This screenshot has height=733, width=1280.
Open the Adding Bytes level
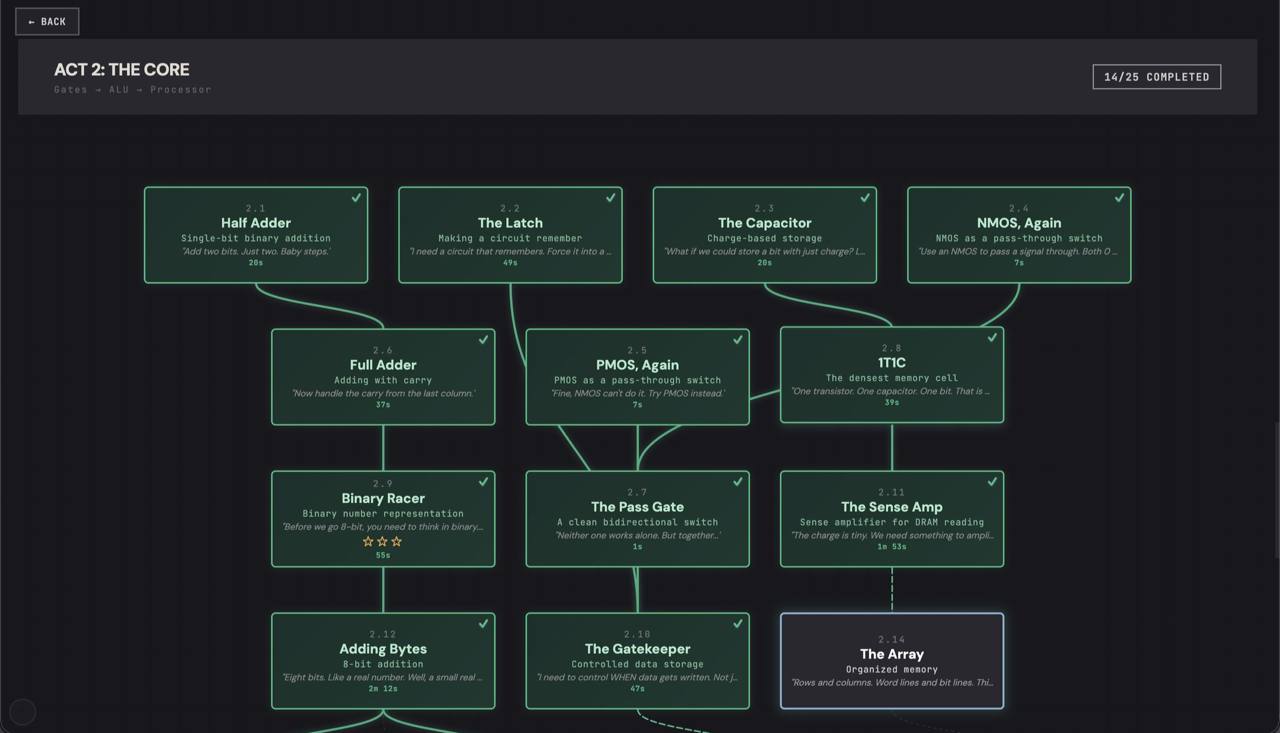point(383,661)
